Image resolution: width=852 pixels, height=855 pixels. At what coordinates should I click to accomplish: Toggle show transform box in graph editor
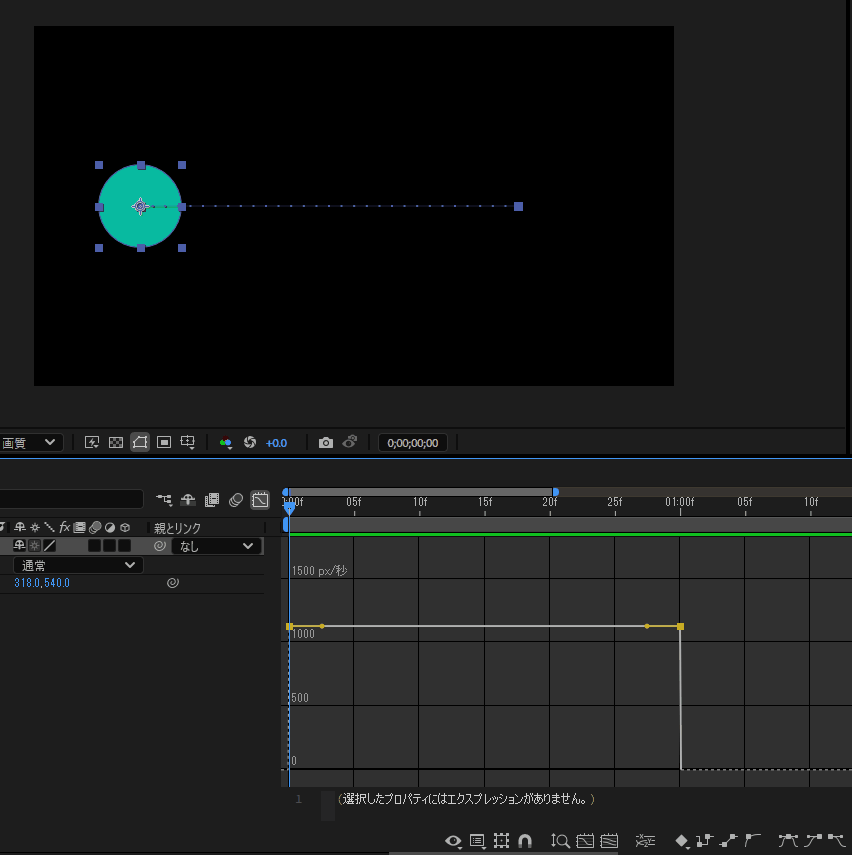pyautogui.click(x=501, y=841)
